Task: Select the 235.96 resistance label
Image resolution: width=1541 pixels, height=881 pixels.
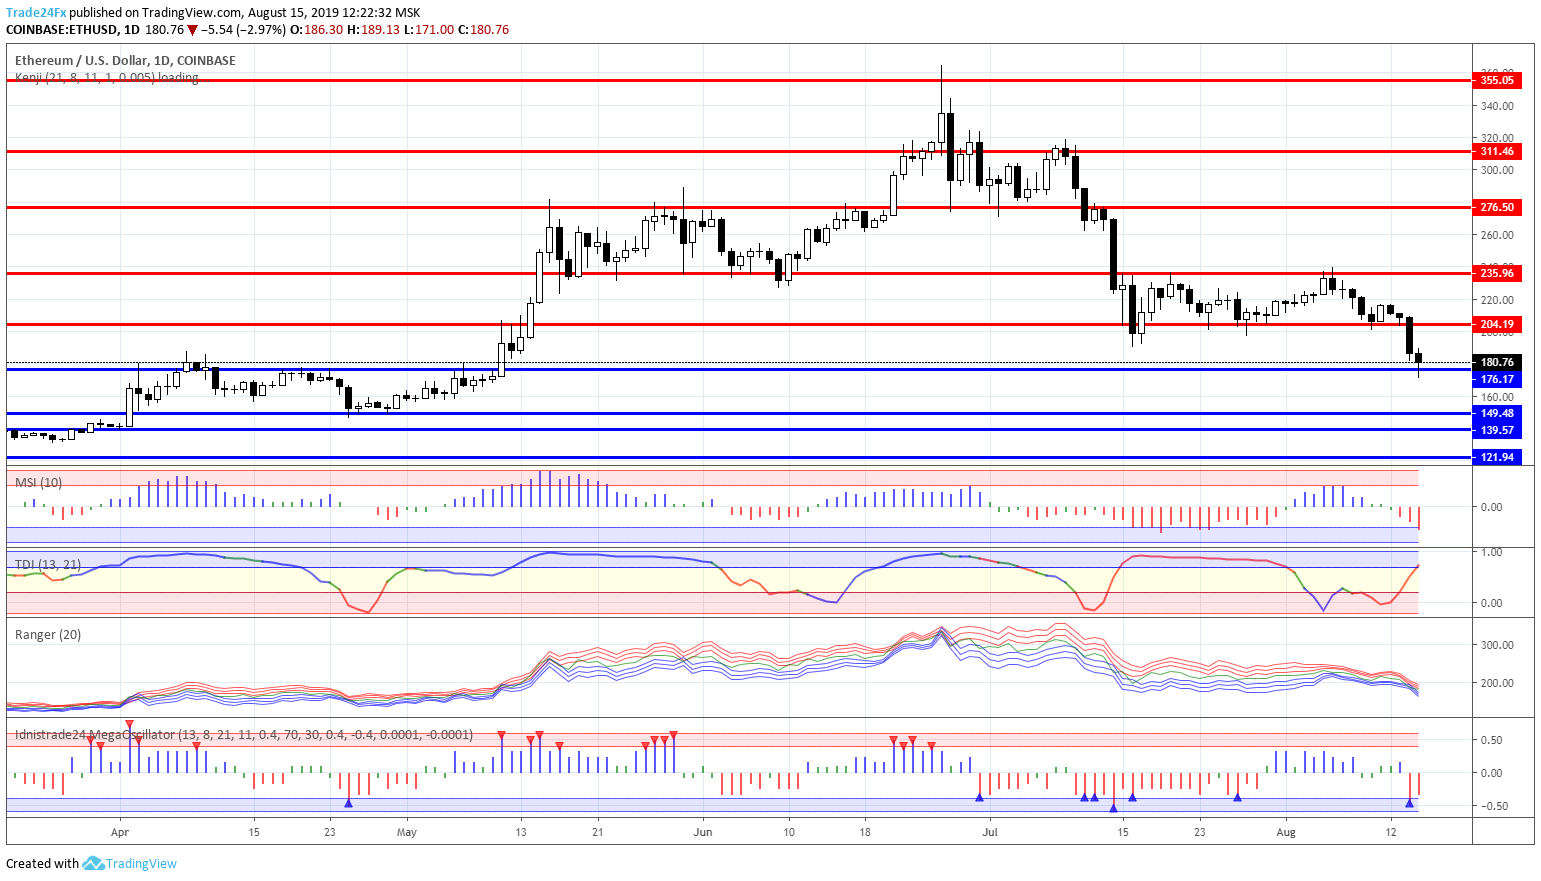Action: click(x=1497, y=273)
